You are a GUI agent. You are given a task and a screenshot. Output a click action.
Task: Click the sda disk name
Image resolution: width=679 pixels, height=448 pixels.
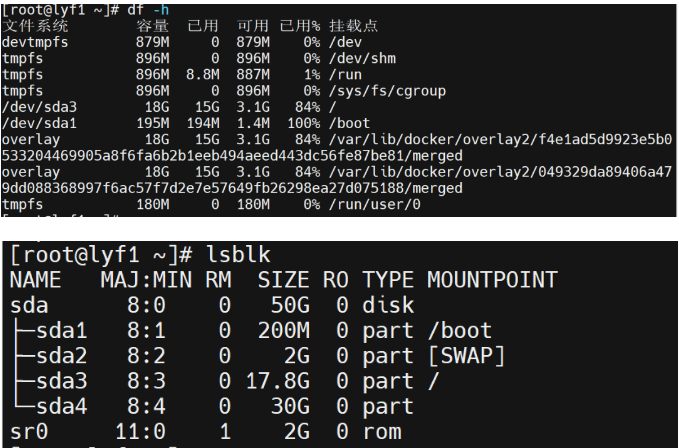tap(29, 306)
